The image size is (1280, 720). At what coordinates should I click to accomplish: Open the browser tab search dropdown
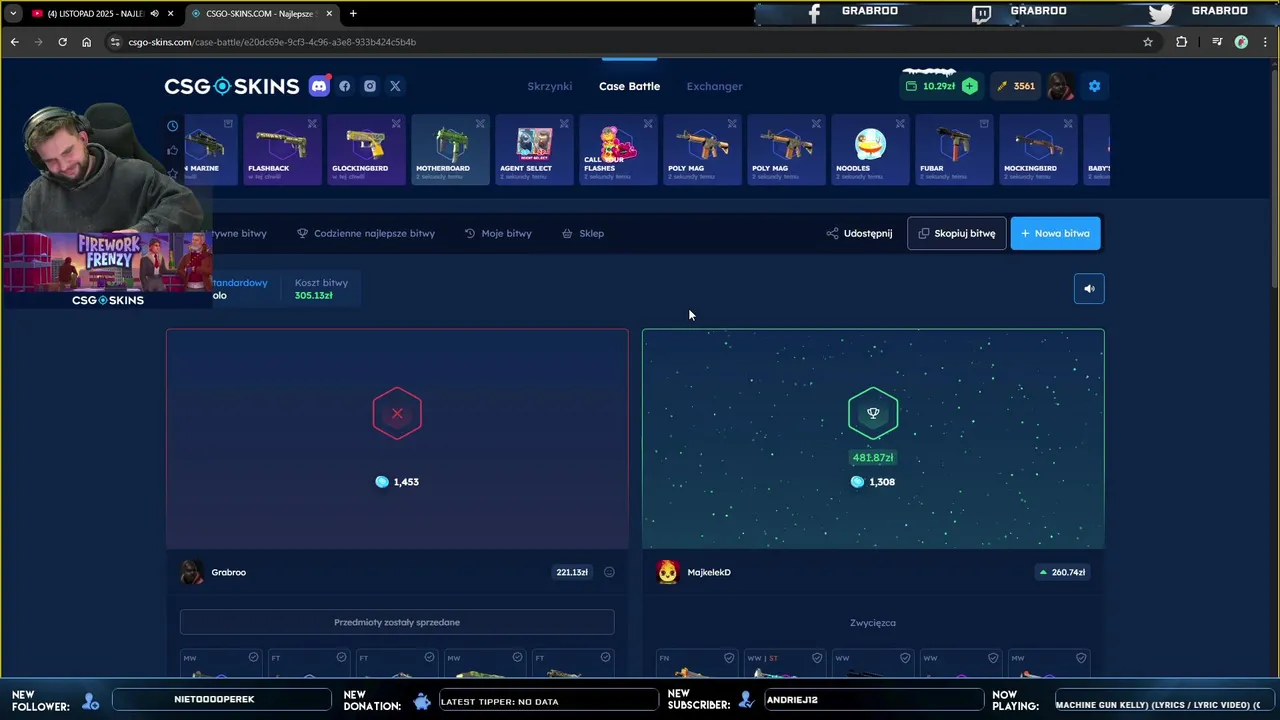12,13
